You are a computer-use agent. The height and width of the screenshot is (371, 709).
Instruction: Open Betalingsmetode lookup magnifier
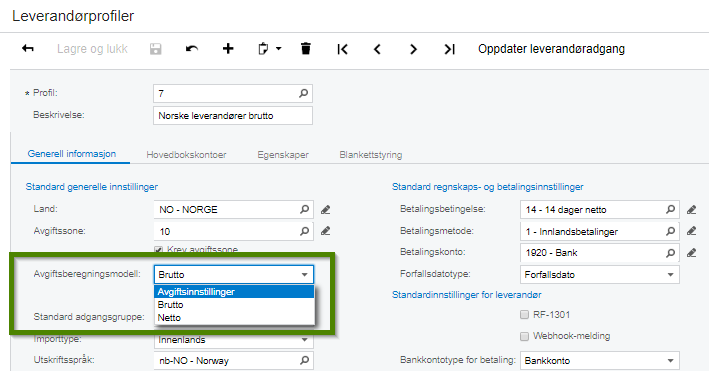coord(671,231)
